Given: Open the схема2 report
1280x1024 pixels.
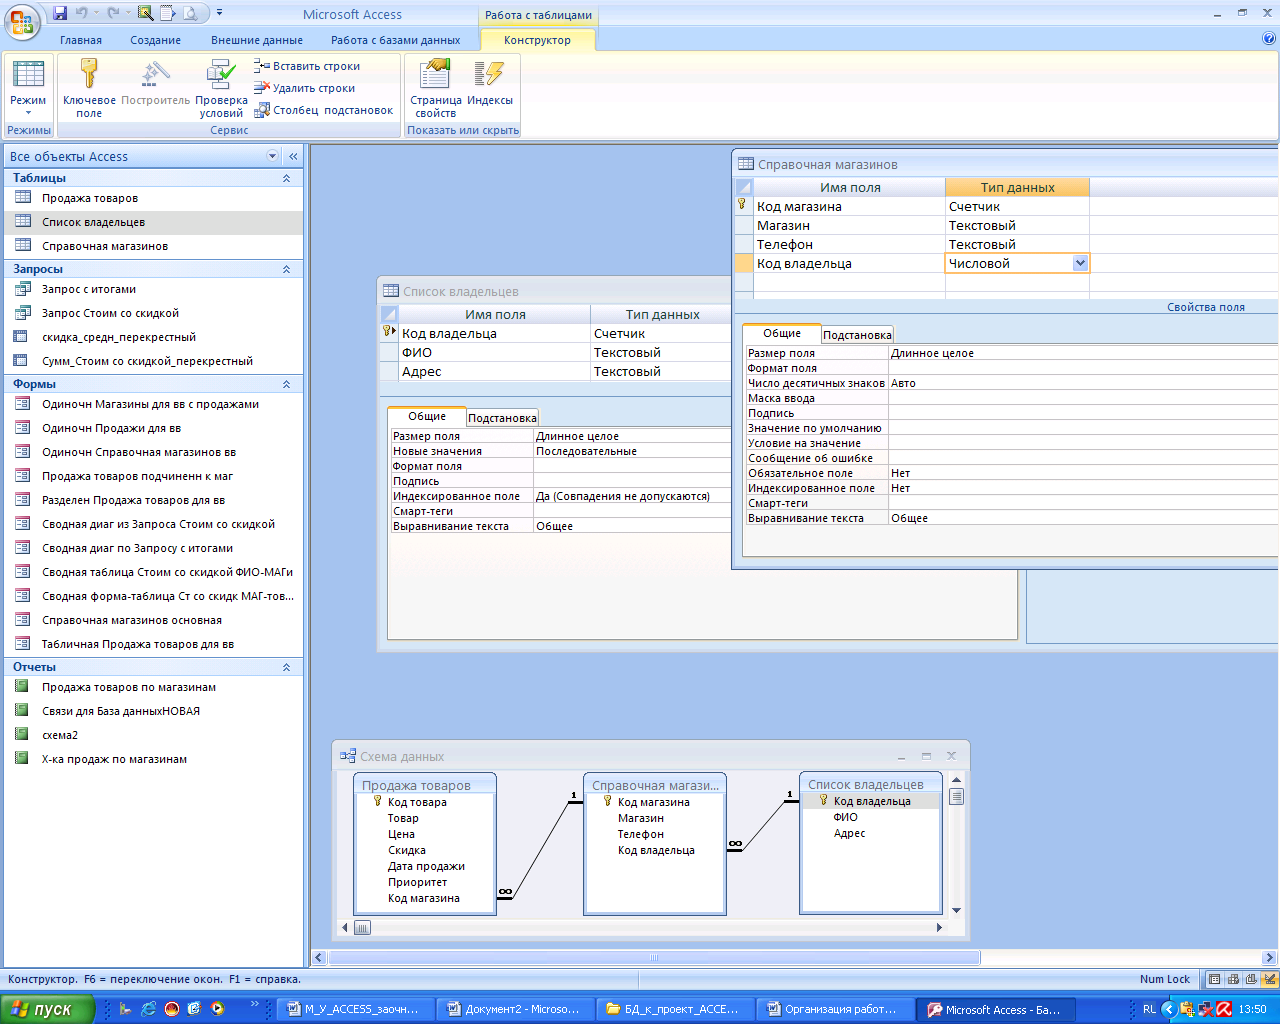Looking at the screenshot, I should 153,735.
